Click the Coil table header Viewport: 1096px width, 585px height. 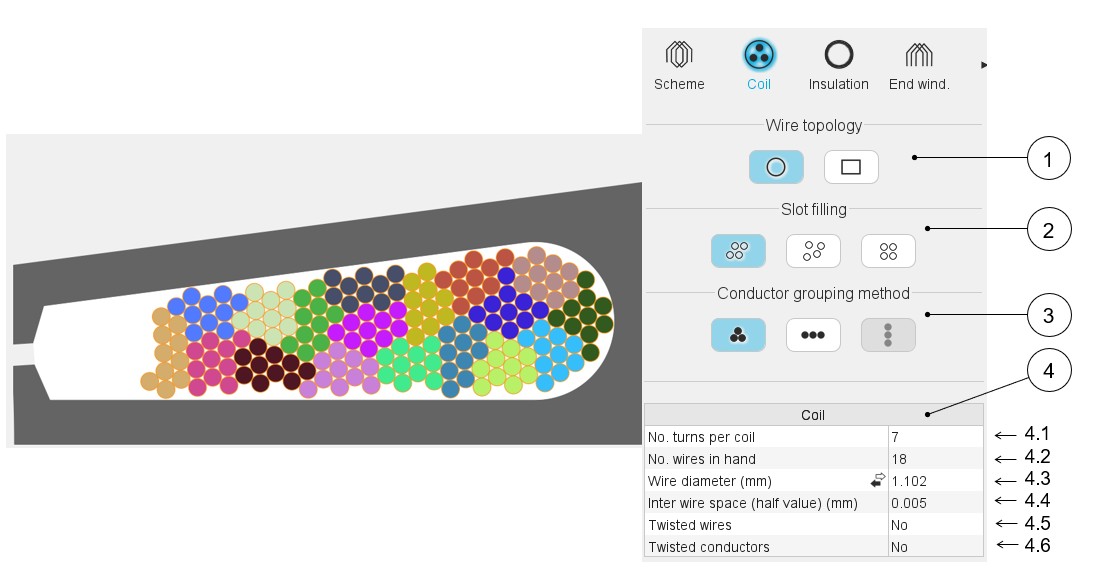click(813, 415)
